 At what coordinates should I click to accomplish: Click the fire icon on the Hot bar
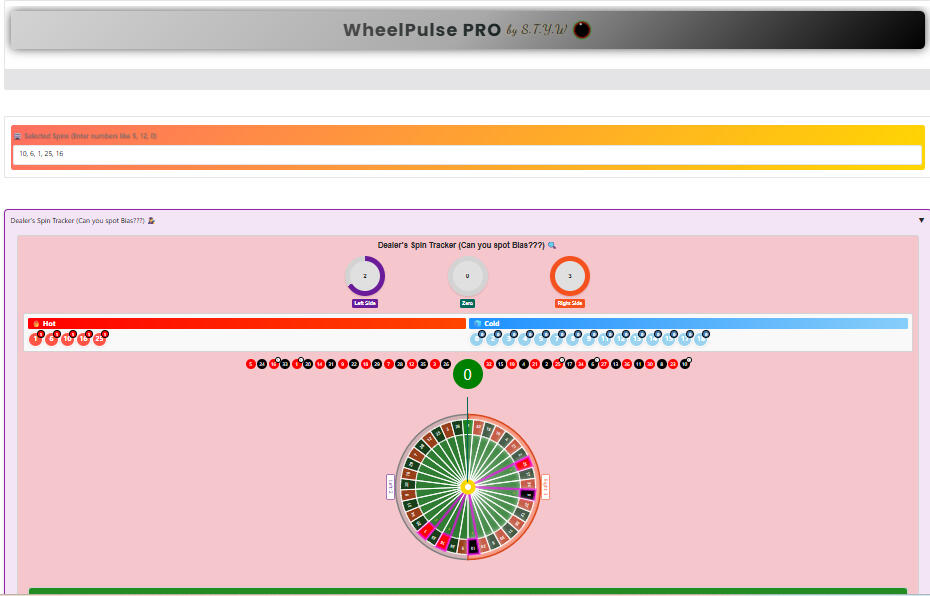34,323
